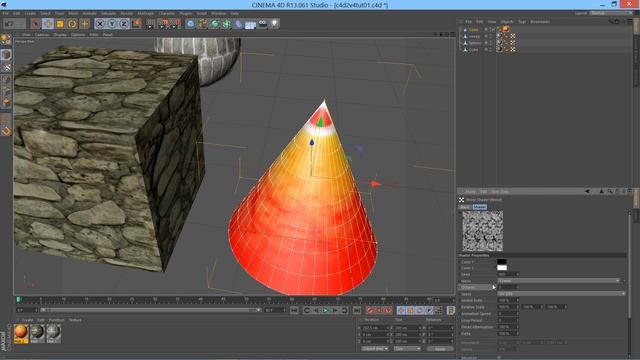Viewport: 640px width, 360px height.
Task: Click the yellow plus recent-tool icon
Action: 84,24
